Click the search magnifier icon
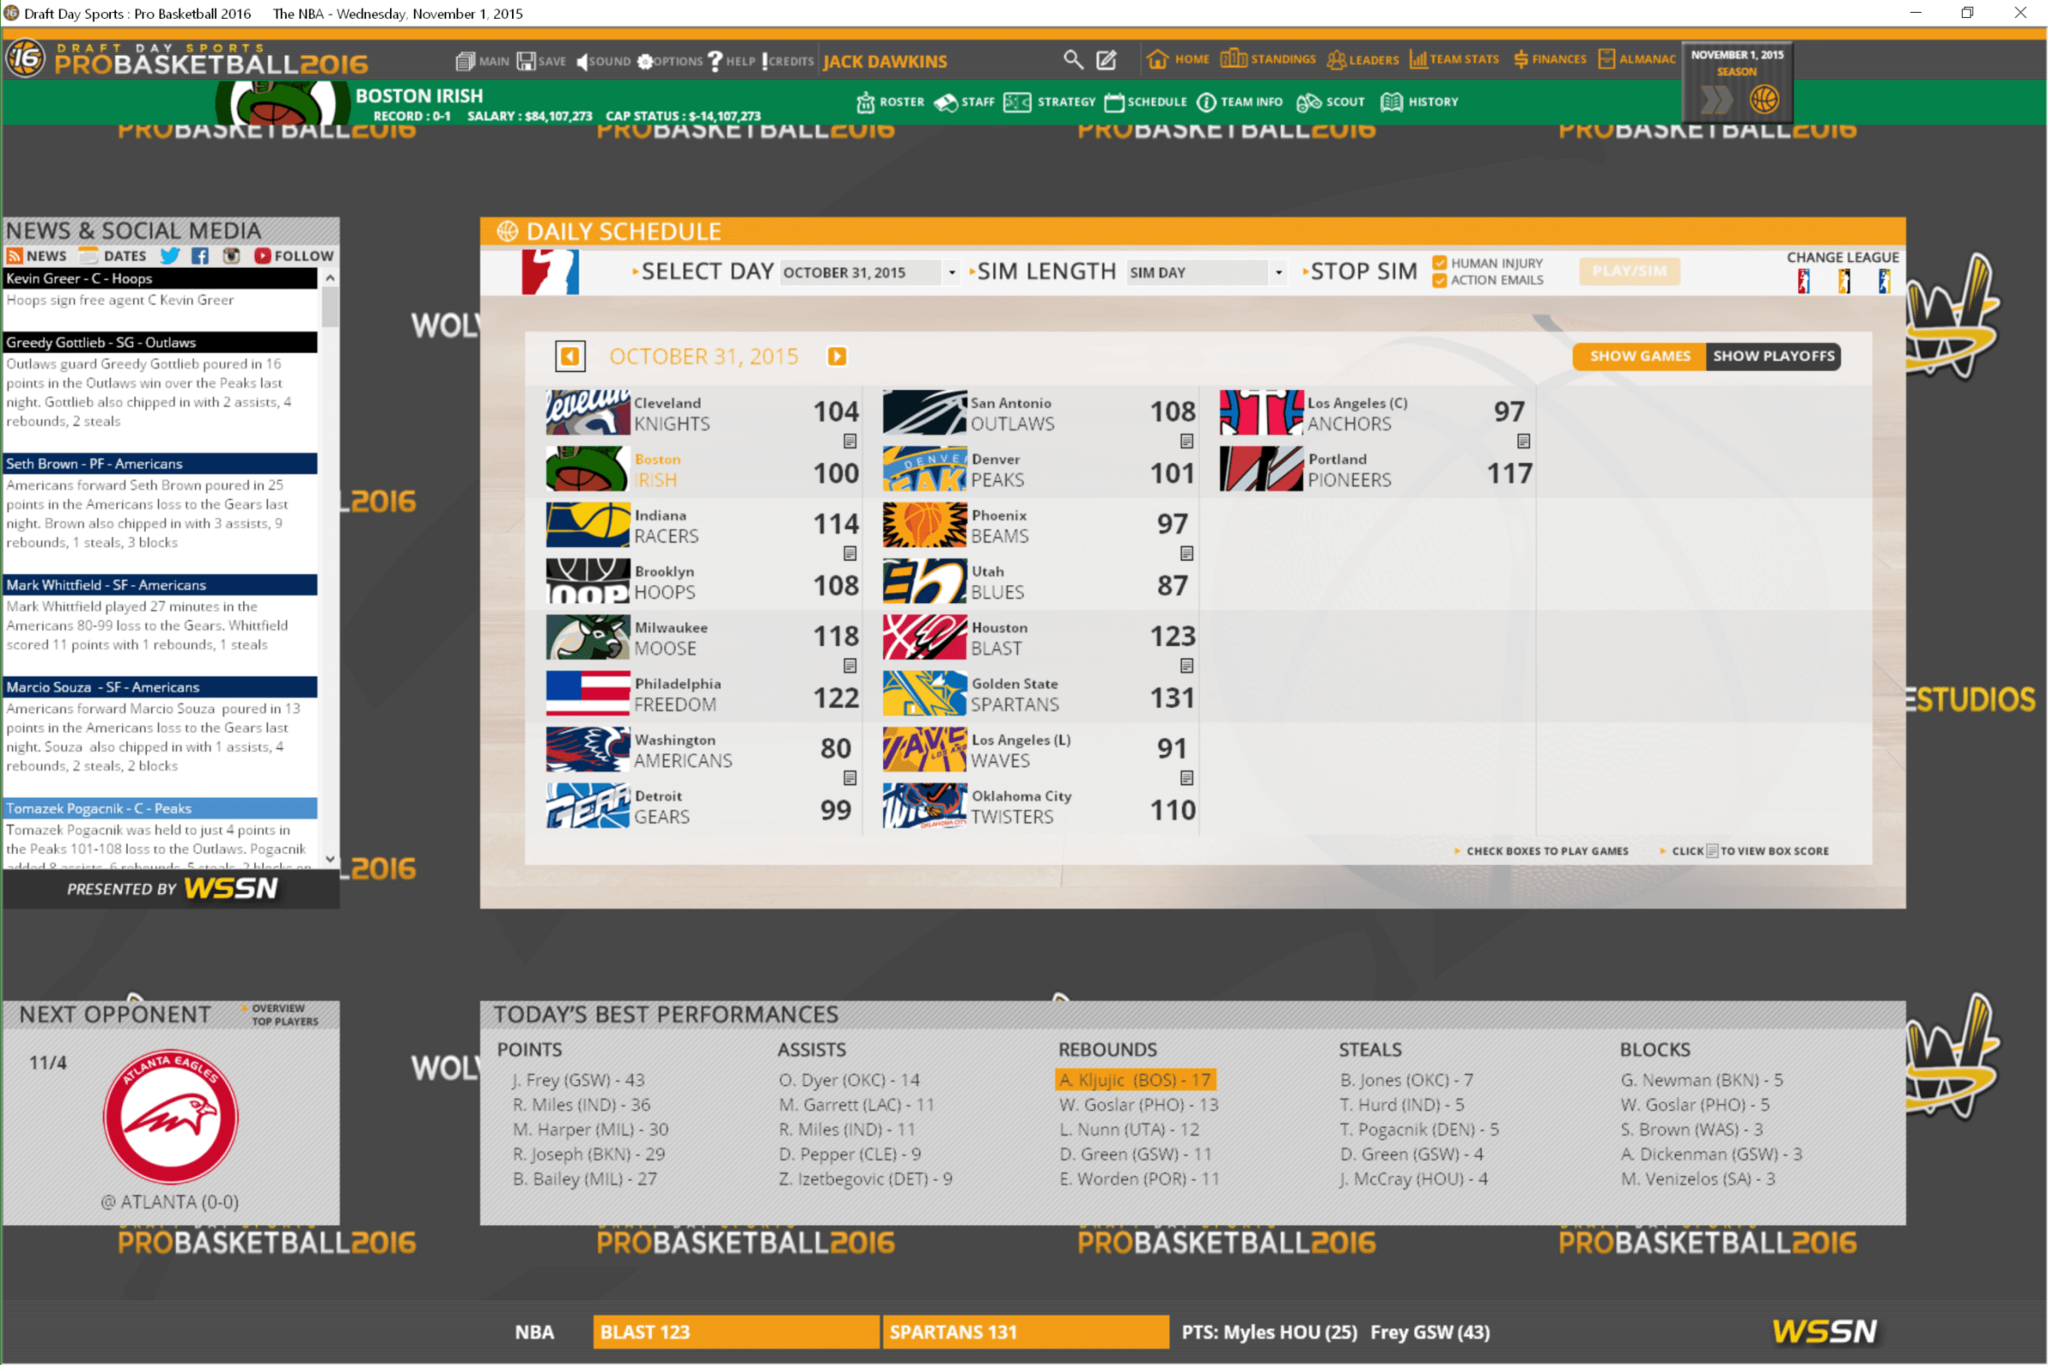Image resolution: width=2048 pixels, height=1365 pixels. click(x=1073, y=60)
